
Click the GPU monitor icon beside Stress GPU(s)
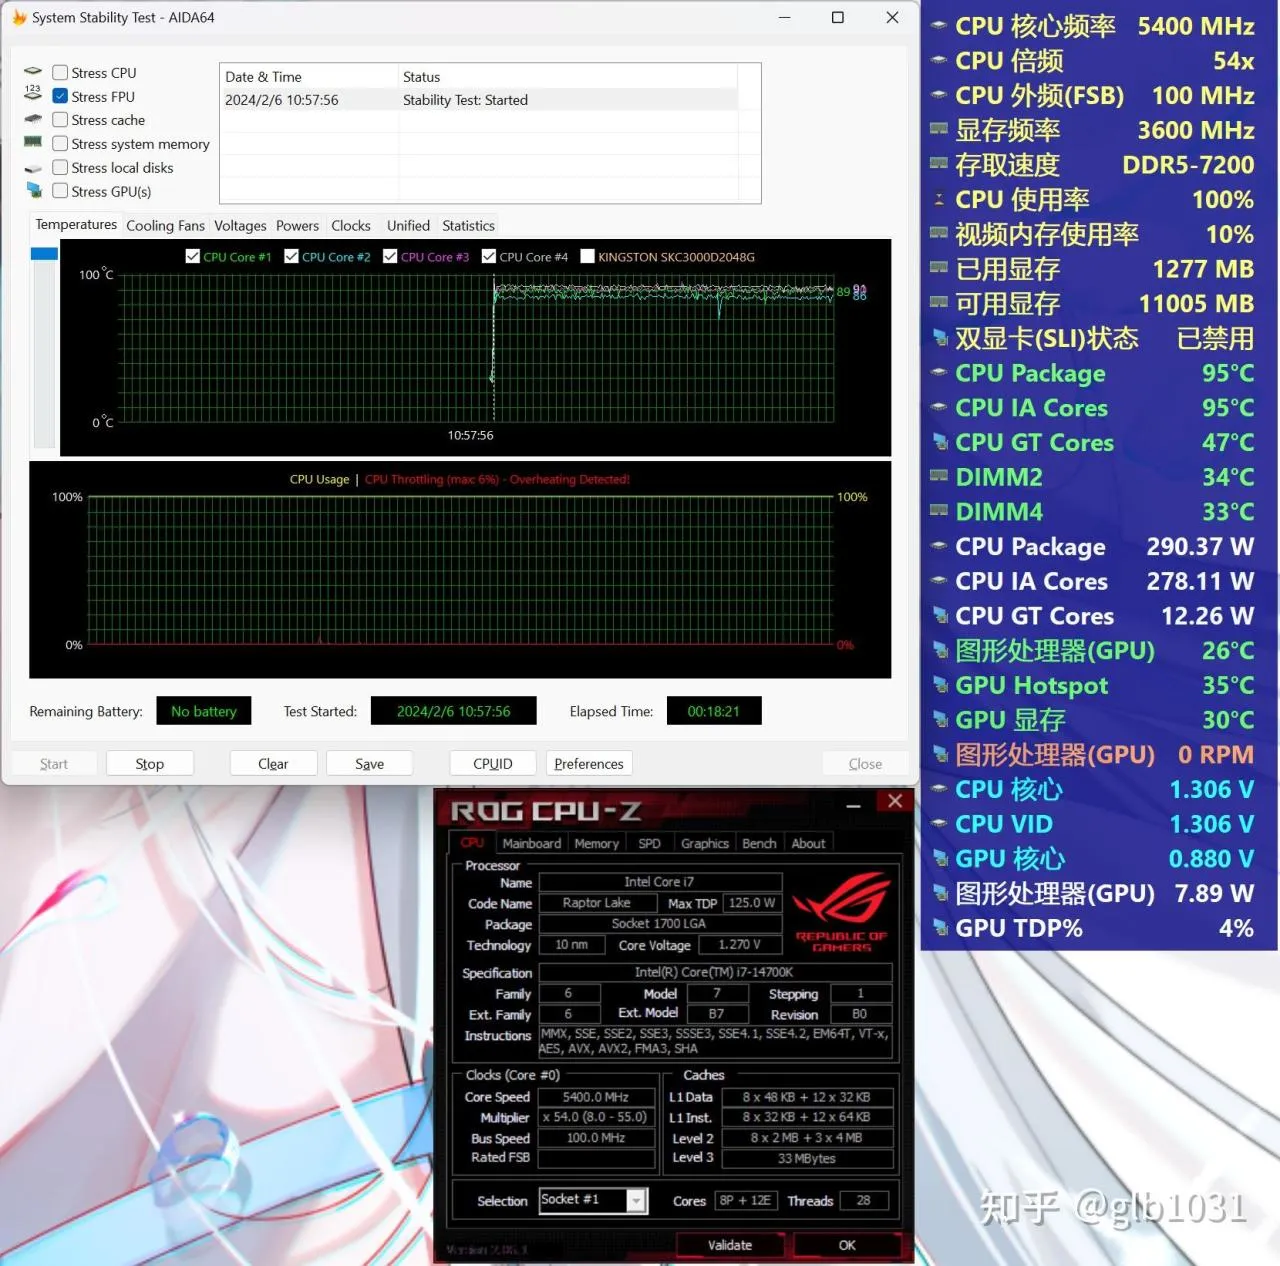[x=33, y=191]
